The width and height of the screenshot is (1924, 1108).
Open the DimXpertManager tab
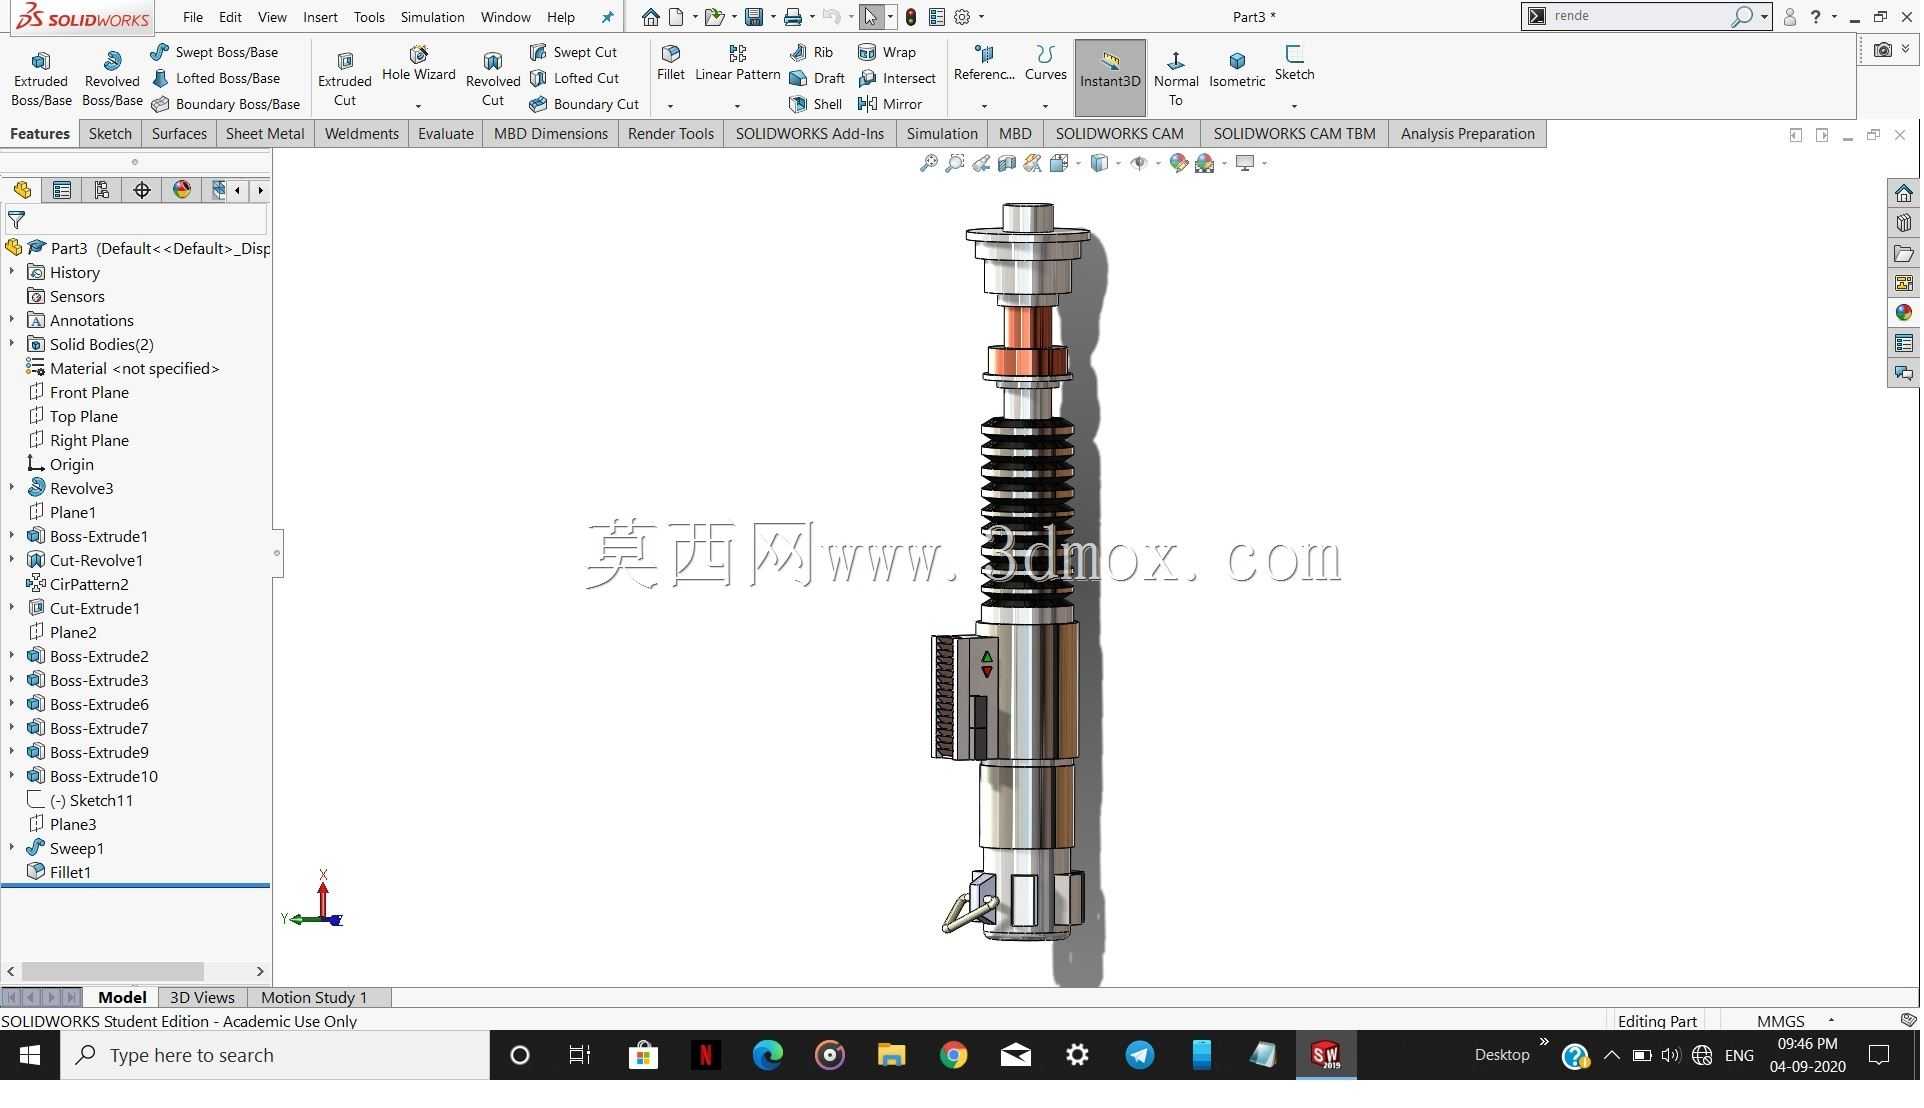(x=142, y=190)
